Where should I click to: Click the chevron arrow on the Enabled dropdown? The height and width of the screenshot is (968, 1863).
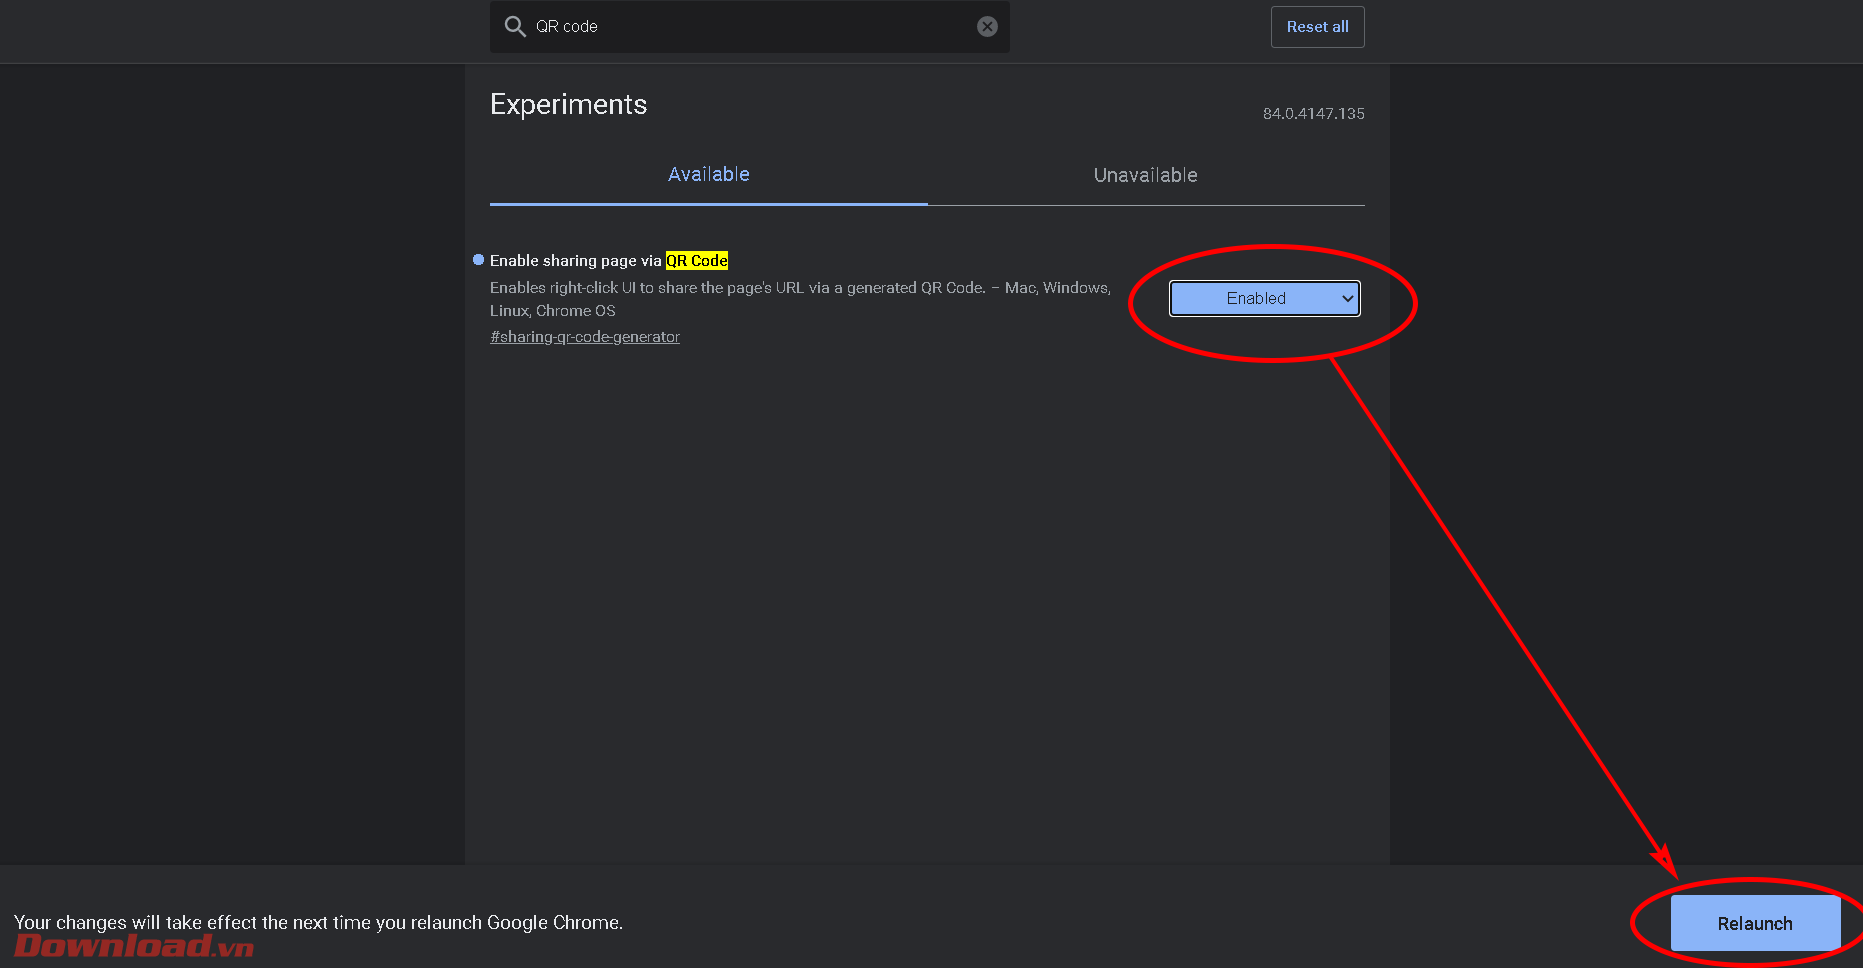coord(1347,298)
